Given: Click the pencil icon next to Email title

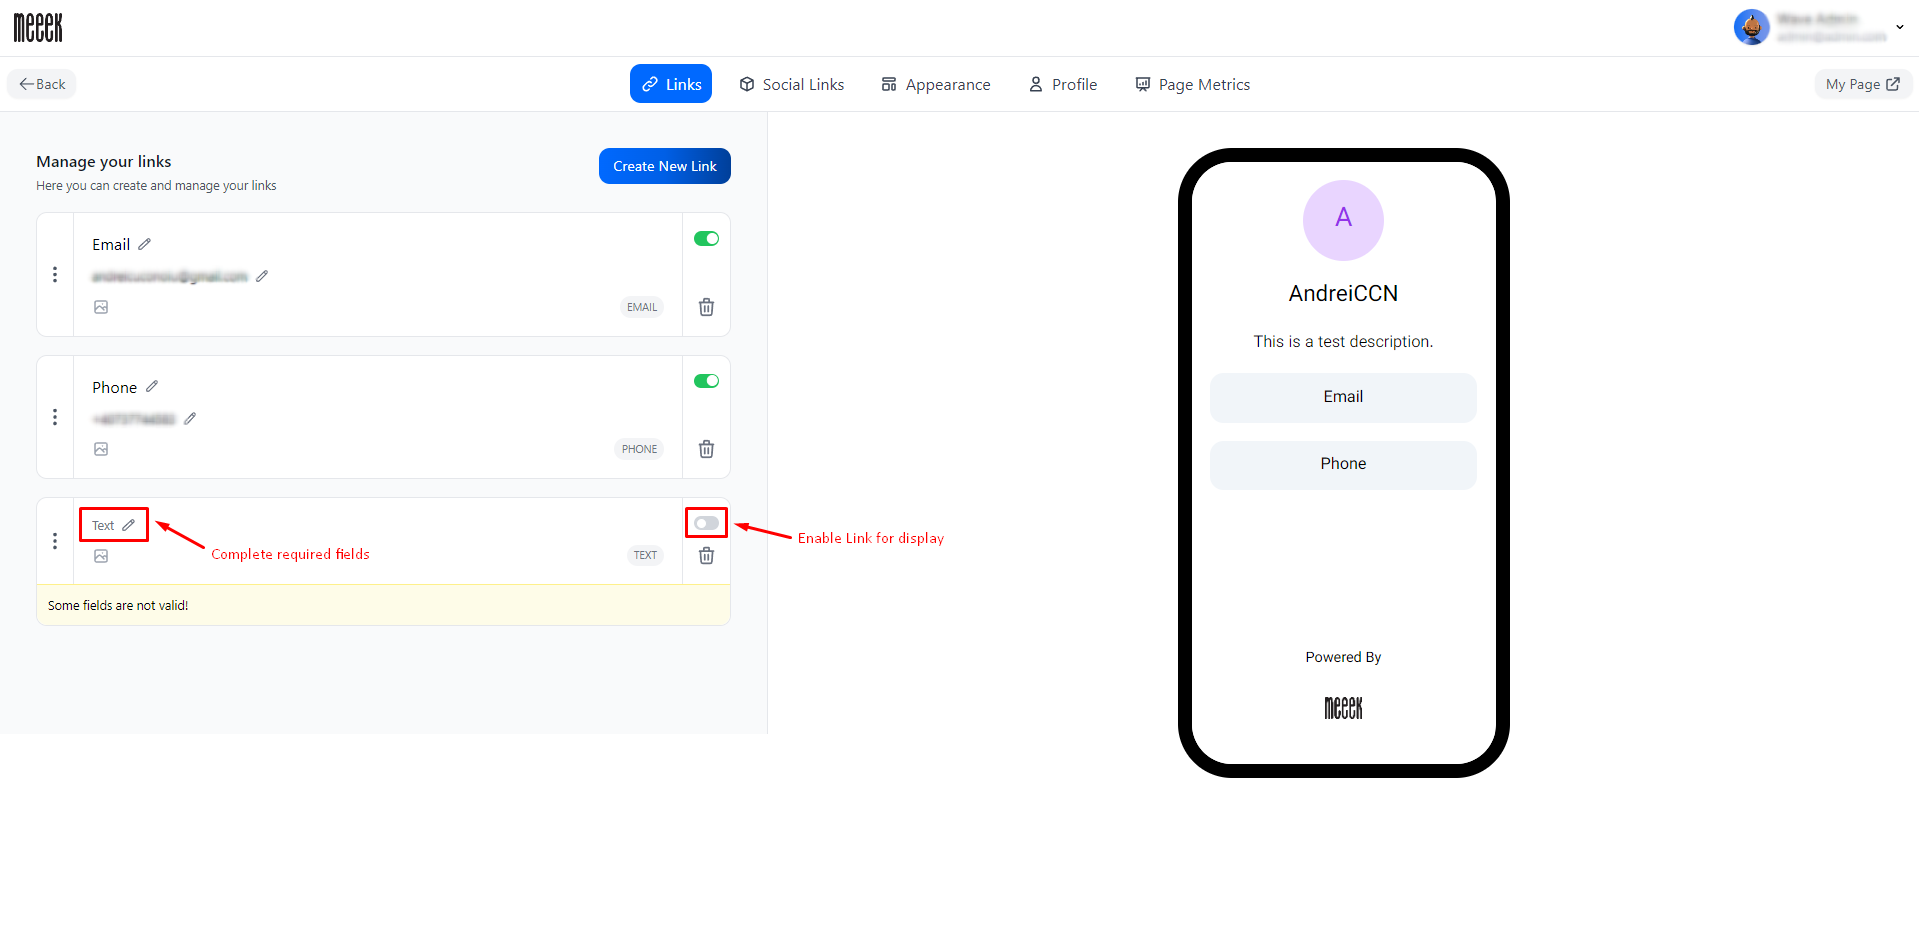Looking at the screenshot, I should pyautogui.click(x=145, y=243).
